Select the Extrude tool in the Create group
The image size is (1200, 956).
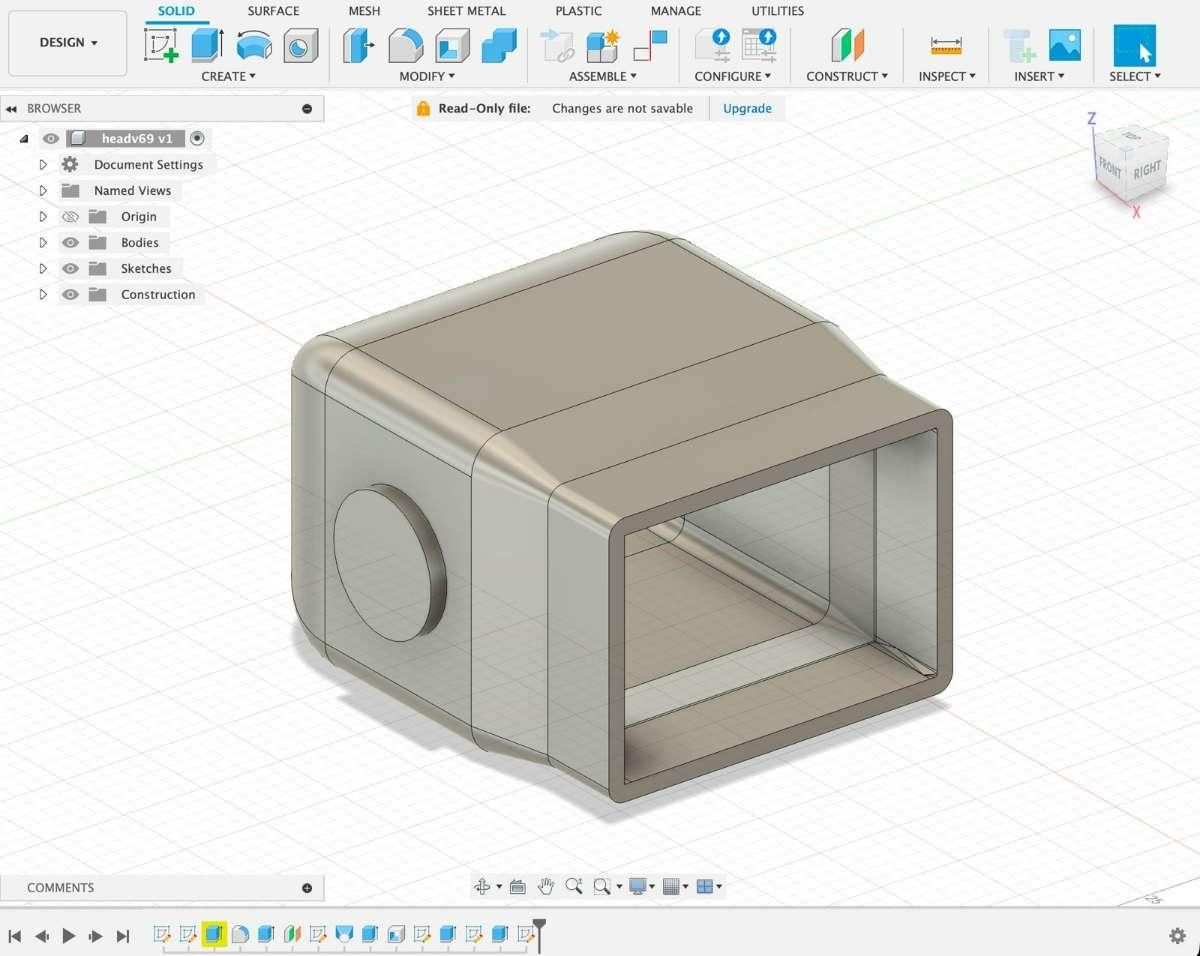point(207,45)
